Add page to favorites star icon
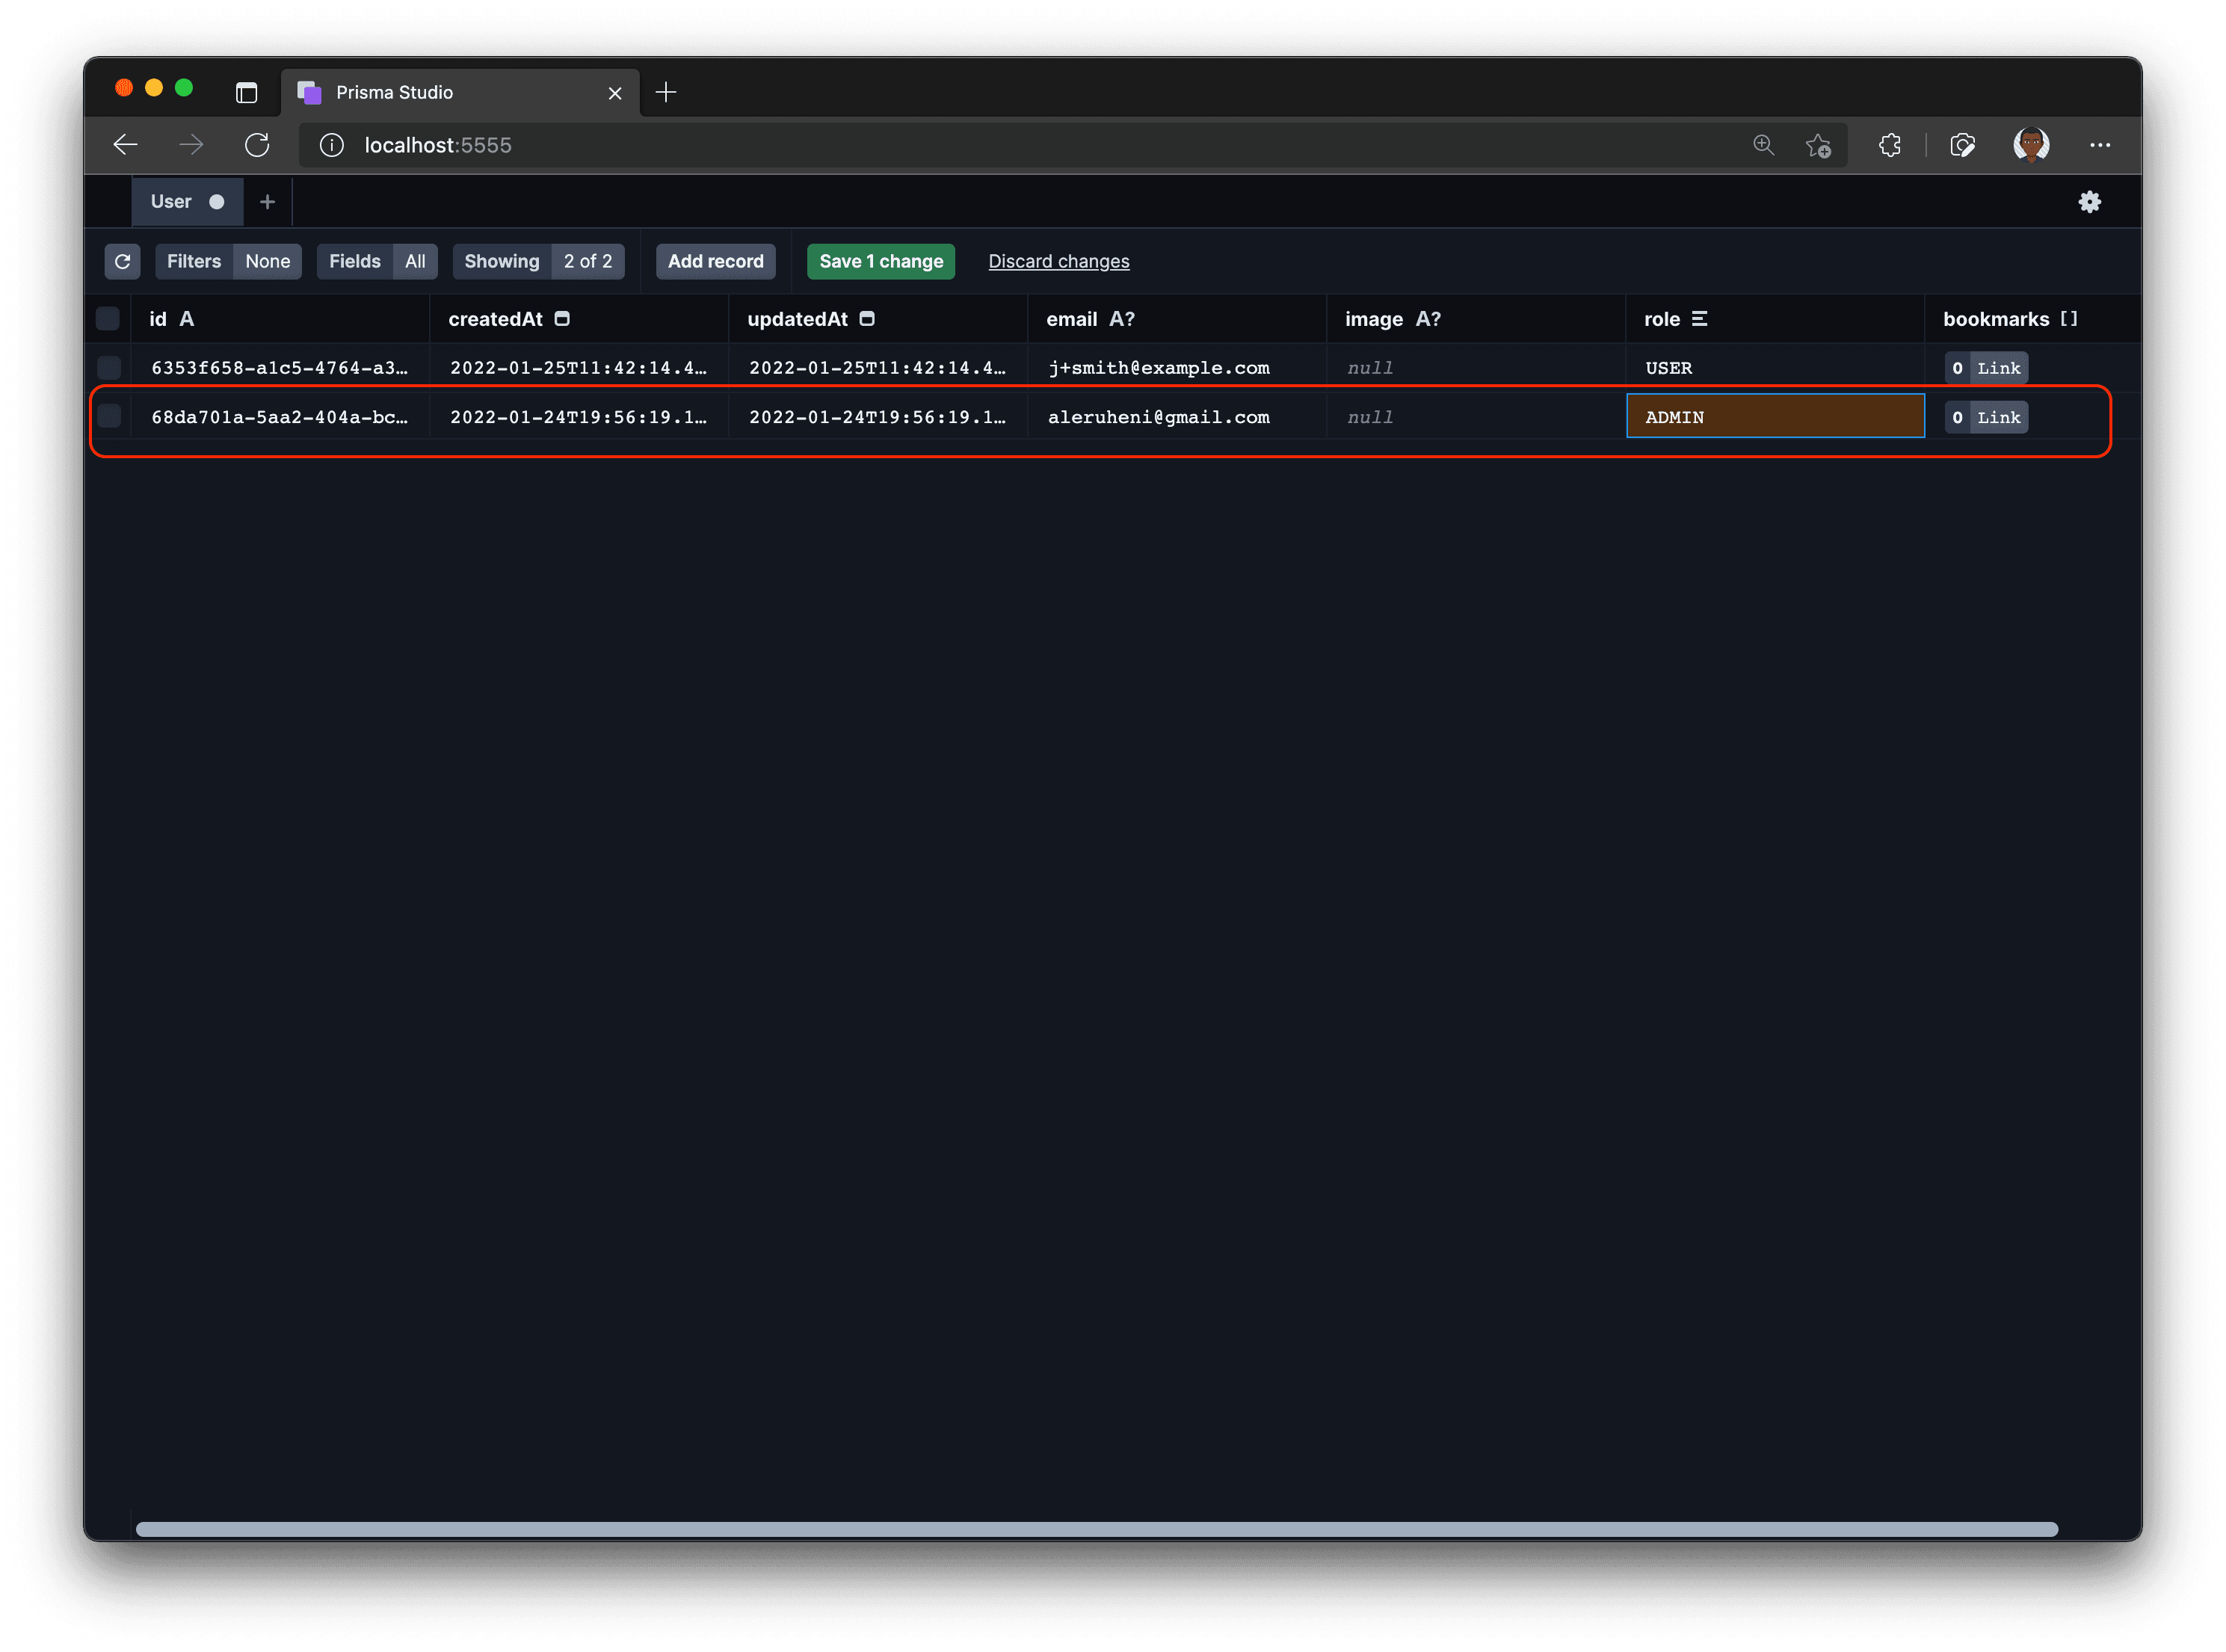Viewport: 2226px width, 1652px height. 1818,146
